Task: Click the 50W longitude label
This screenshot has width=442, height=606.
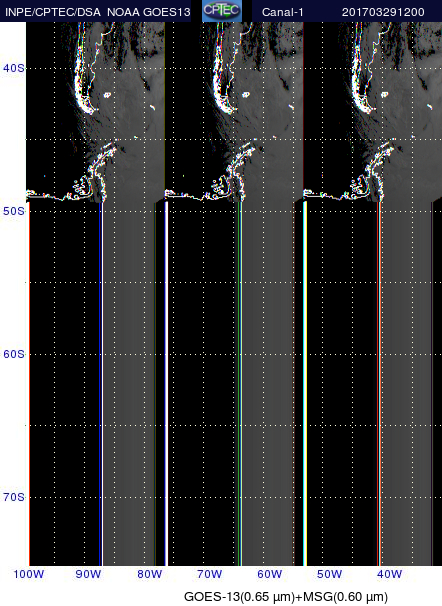Action: coord(330,574)
